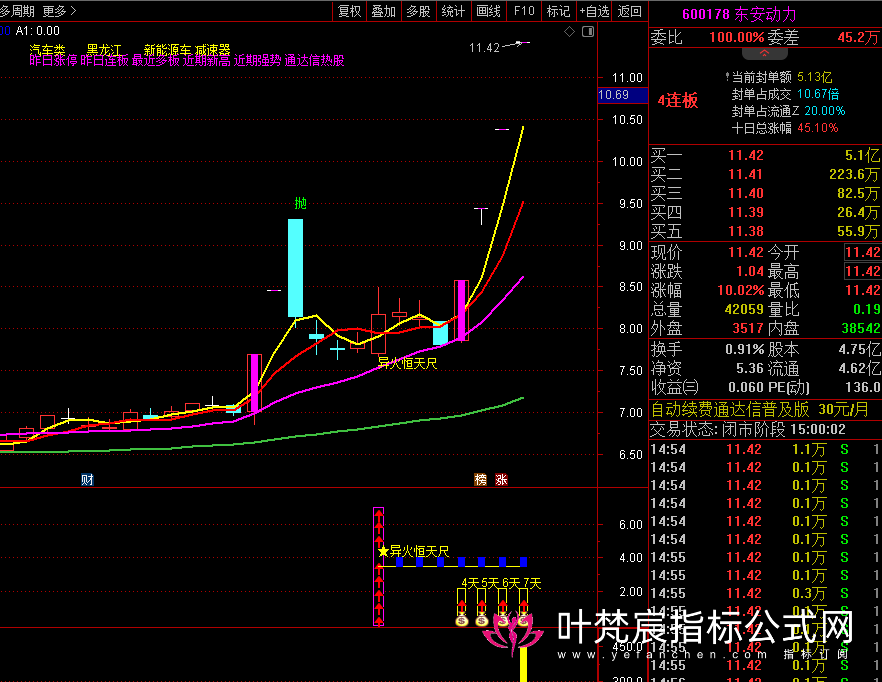Expand the 更多 more options menu

click(59, 11)
